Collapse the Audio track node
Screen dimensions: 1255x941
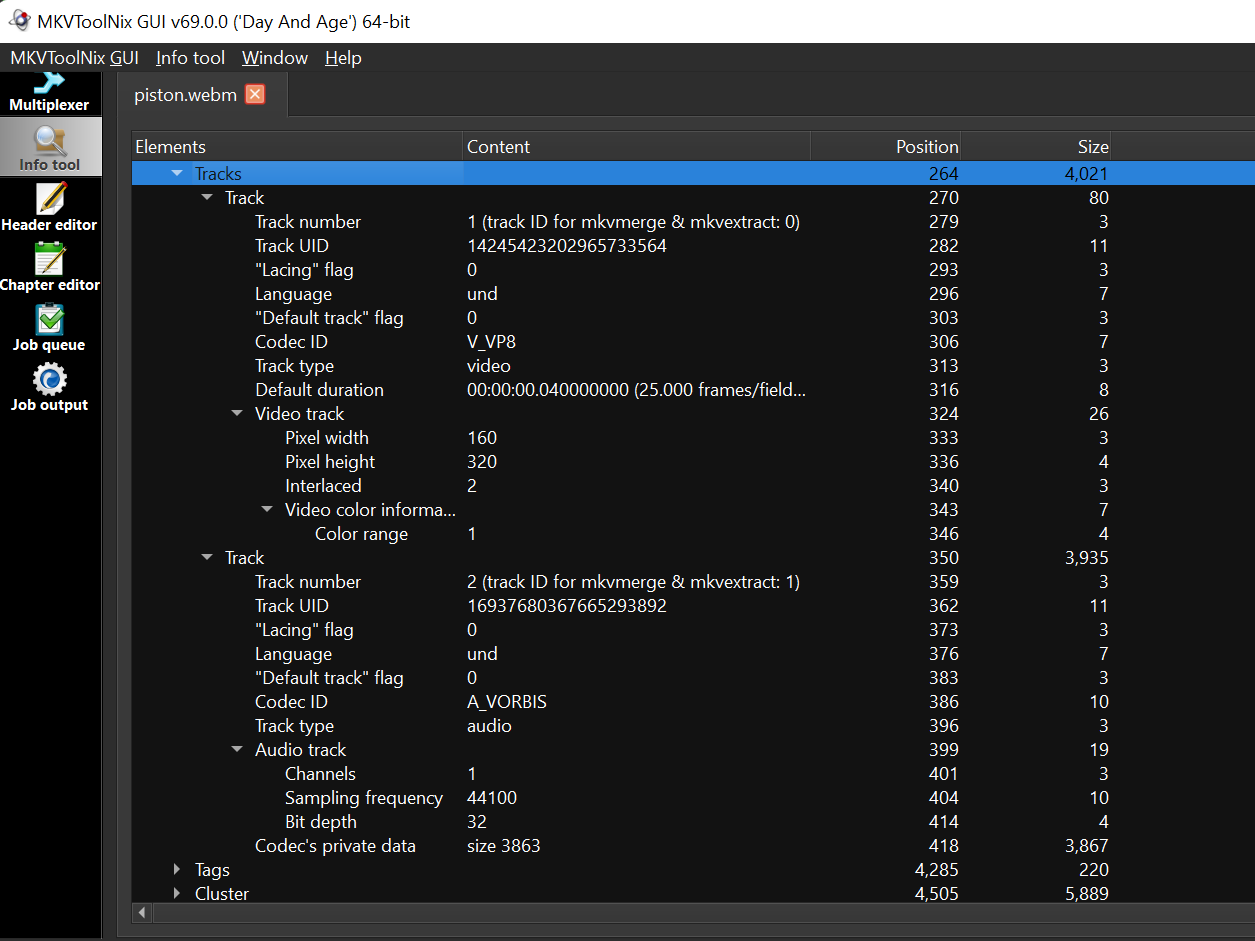237,750
